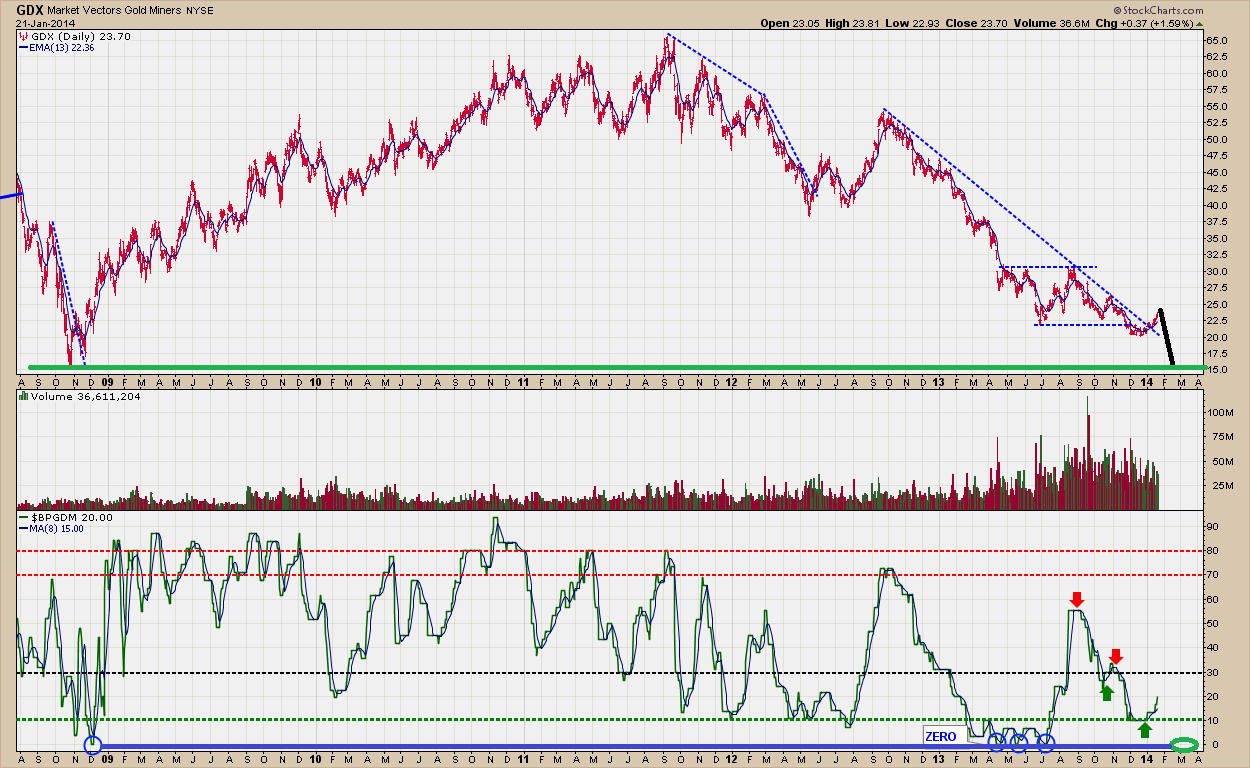This screenshot has width=1250, height=768.
Task: Click the Volume panel legend icon
Action: point(23,395)
